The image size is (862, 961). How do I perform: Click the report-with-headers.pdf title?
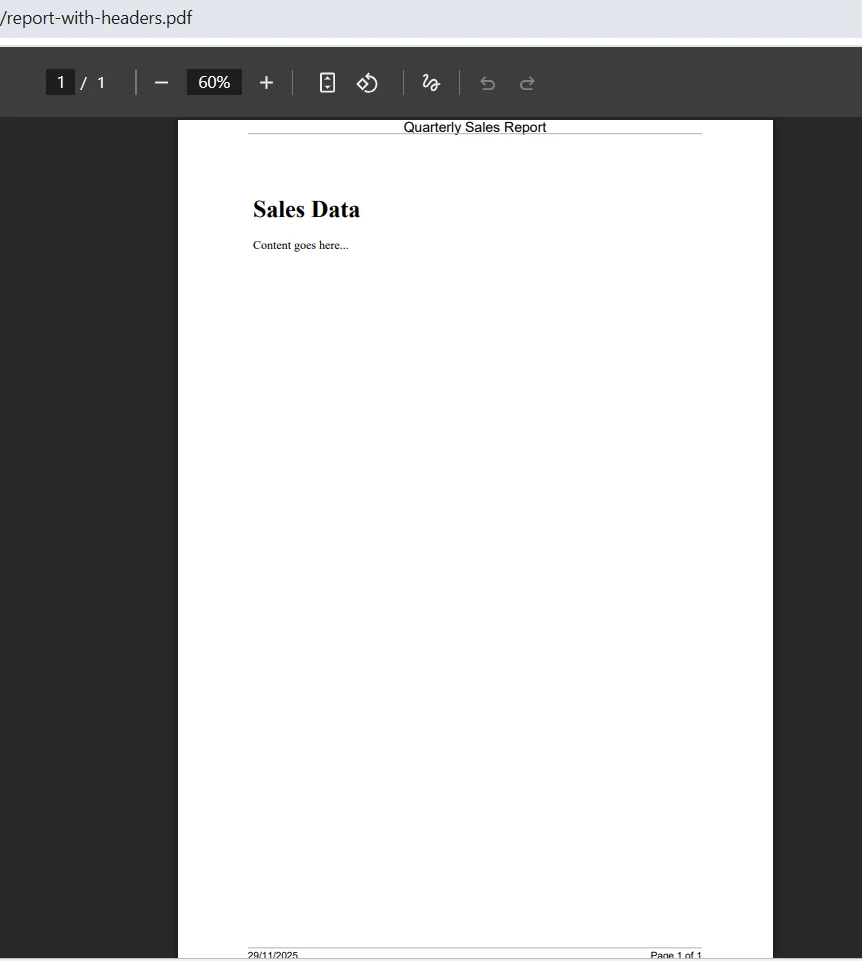(97, 17)
